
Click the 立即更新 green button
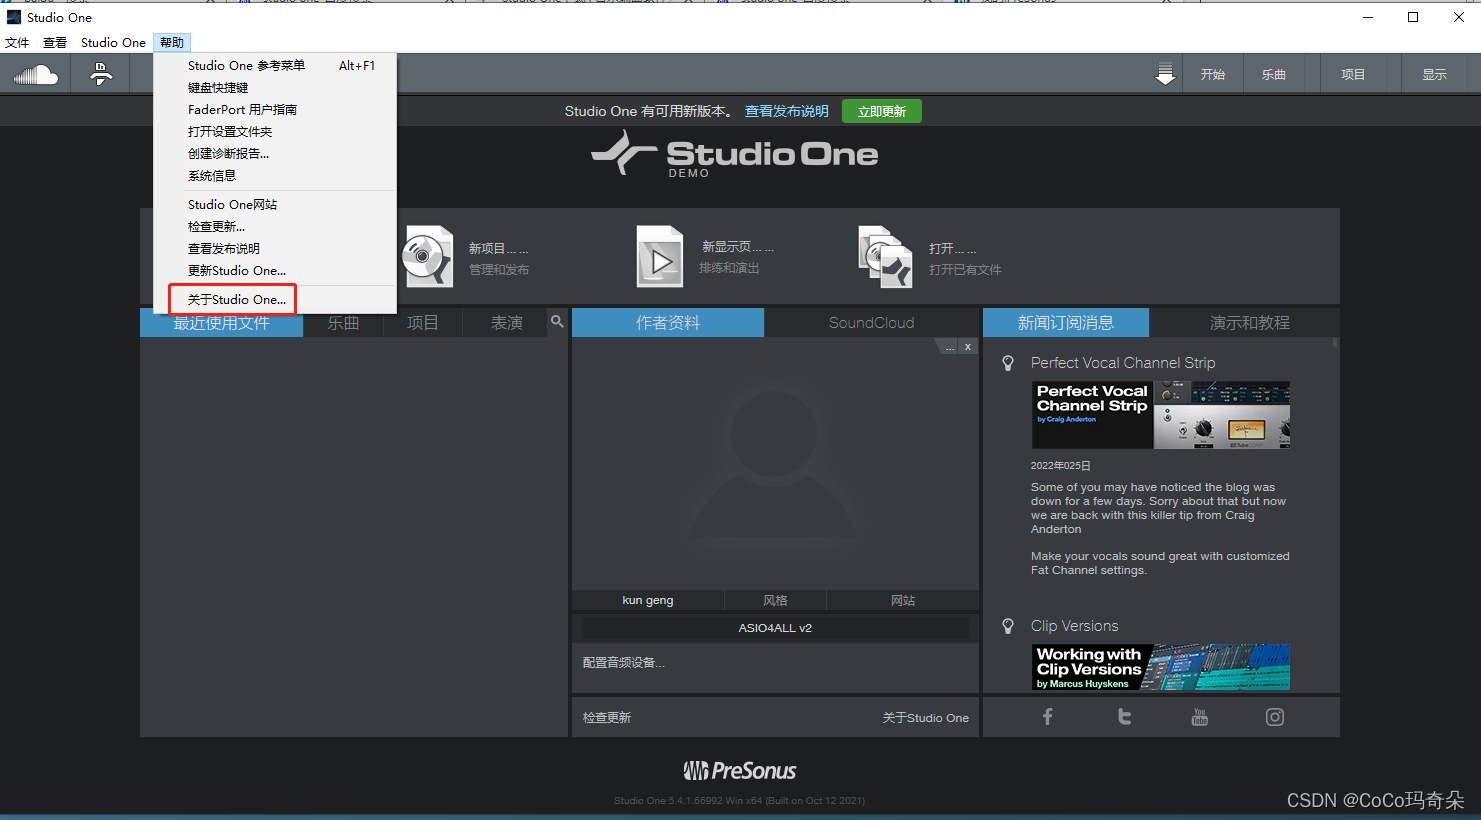[x=882, y=111]
